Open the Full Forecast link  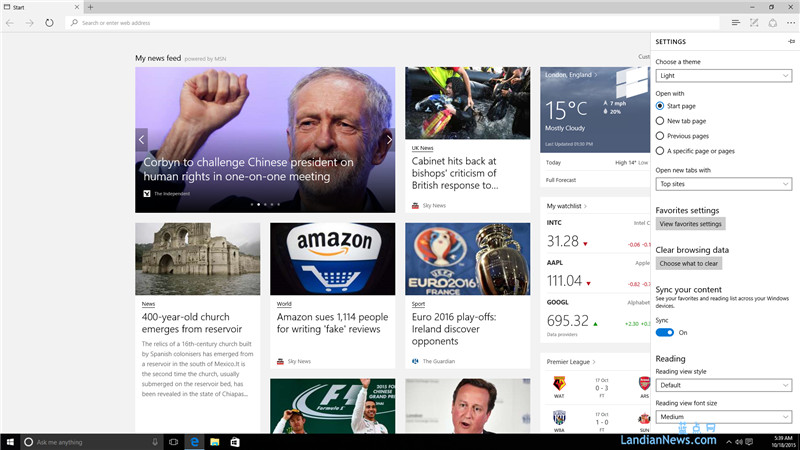click(x=561, y=180)
